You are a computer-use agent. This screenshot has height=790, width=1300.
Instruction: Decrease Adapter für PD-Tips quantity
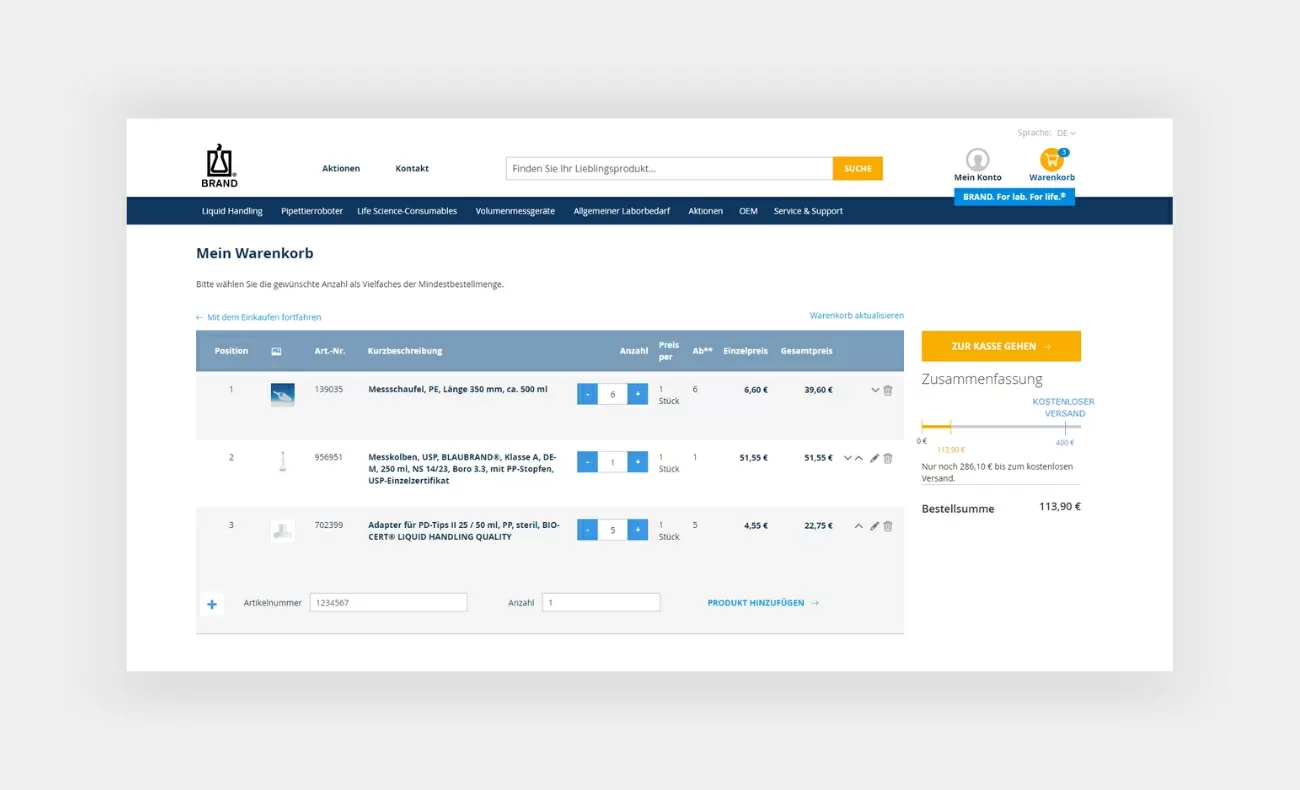(587, 530)
